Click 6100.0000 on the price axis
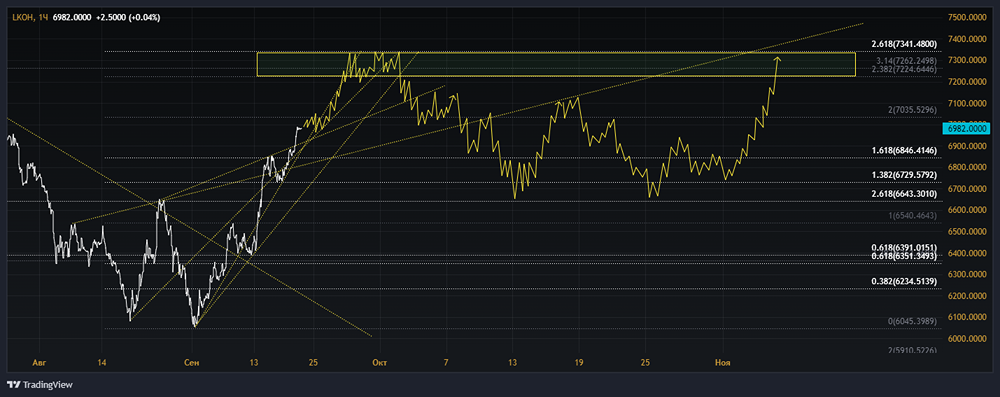 pyautogui.click(x=968, y=317)
